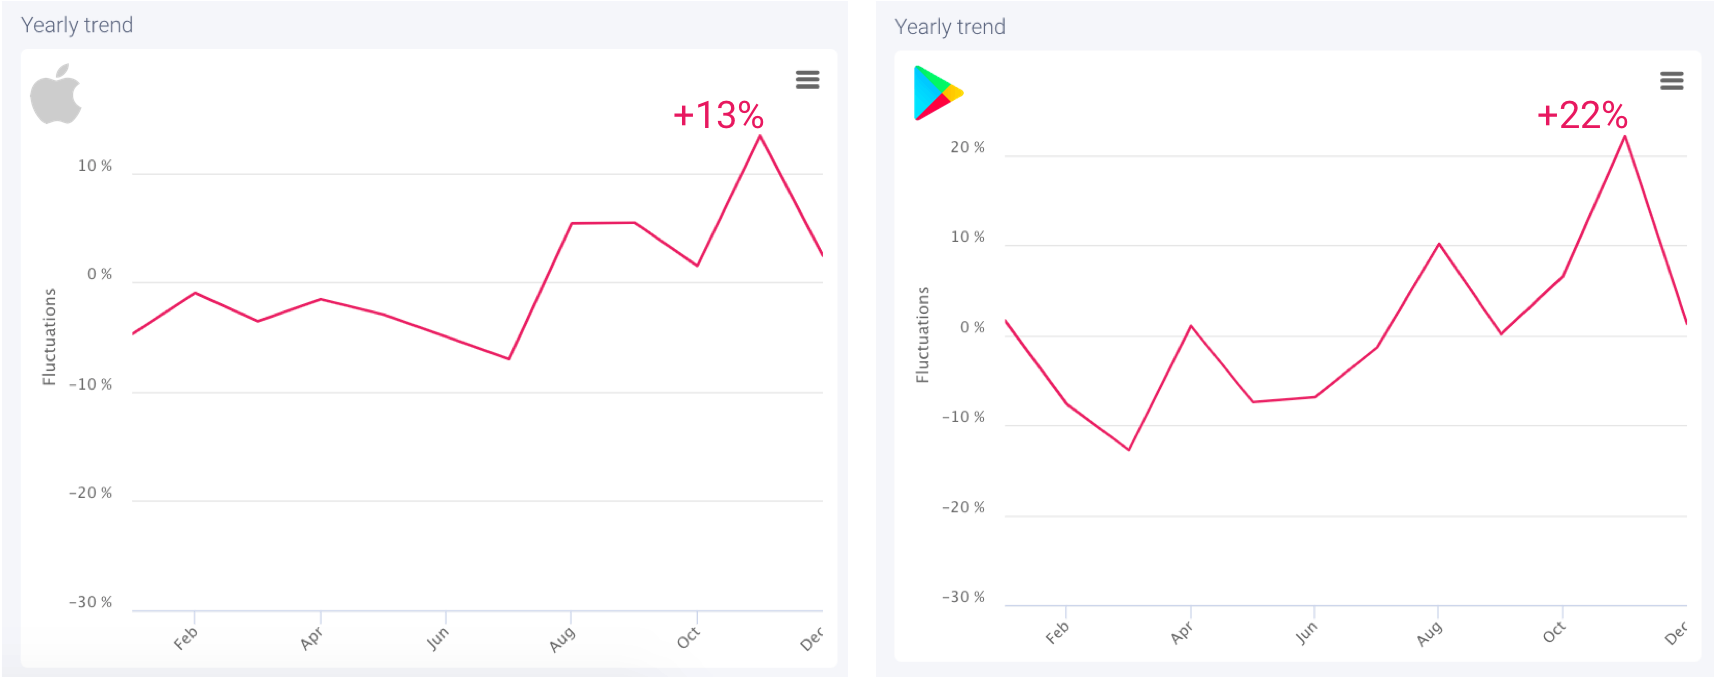
Task: Click the Fluctuations axis title on Apple chart
Action: coord(49,337)
